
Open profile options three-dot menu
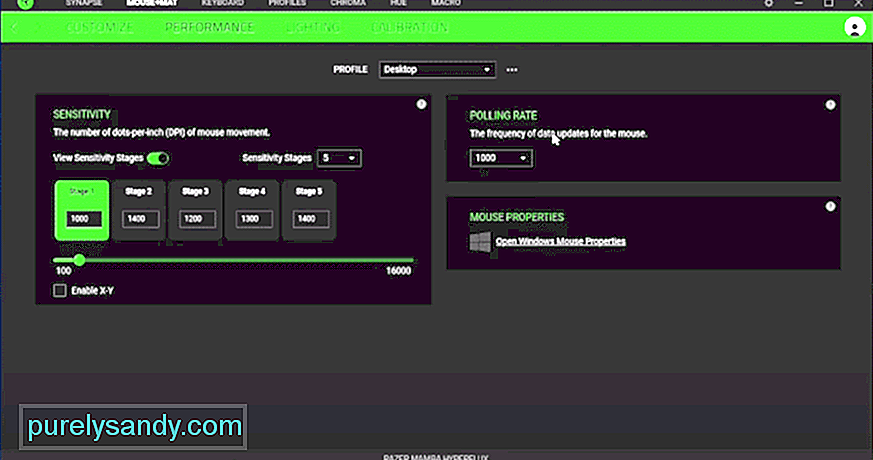(x=512, y=70)
